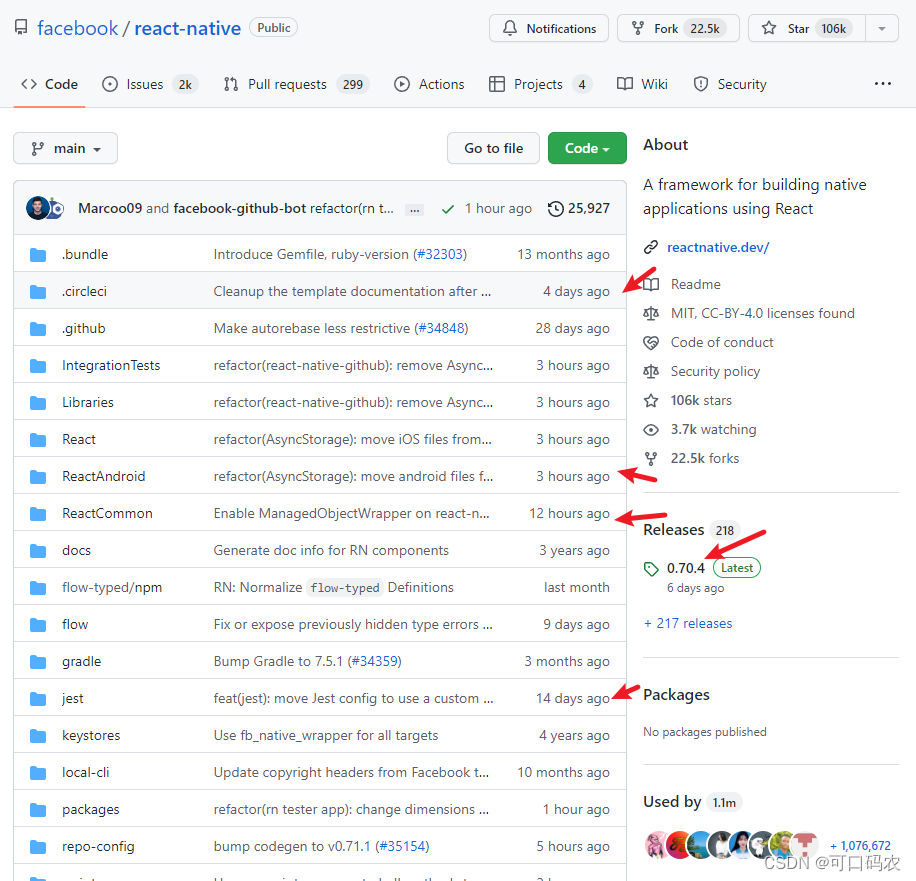The image size is (916, 881).
Task: Open the #34848 pull request link
Action: (x=441, y=328)
